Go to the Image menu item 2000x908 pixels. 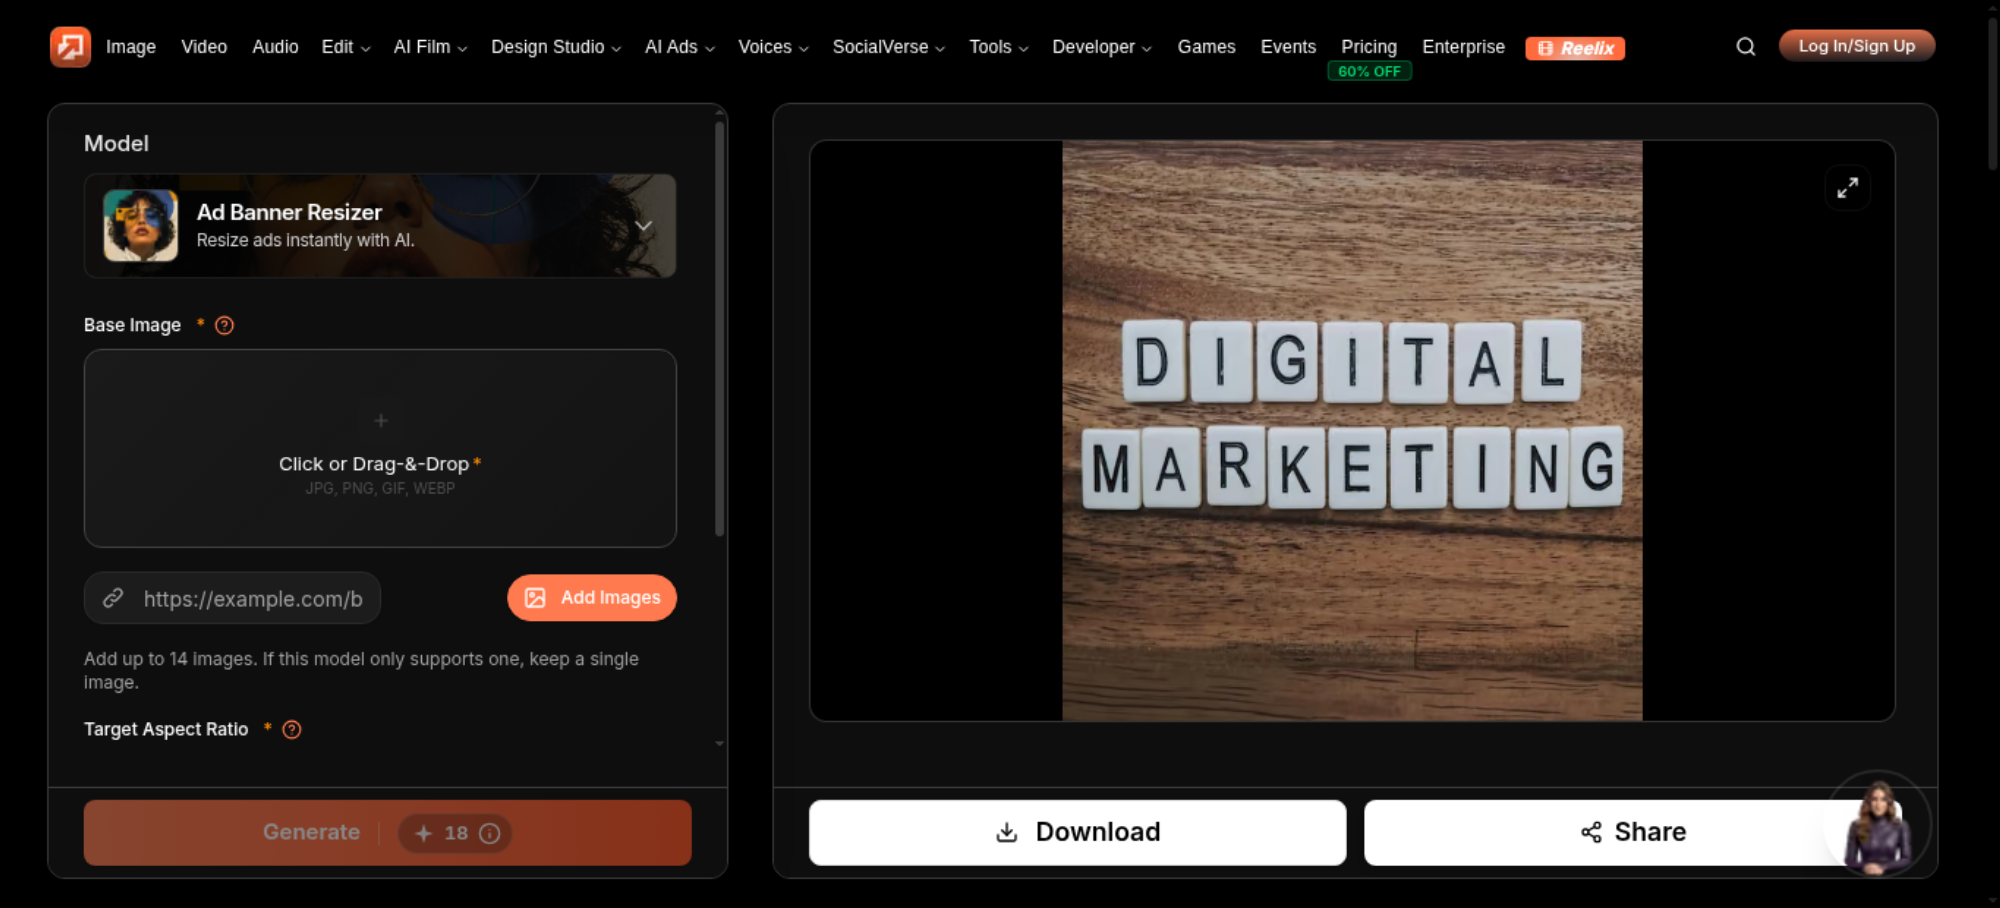(x=131, y=47)
